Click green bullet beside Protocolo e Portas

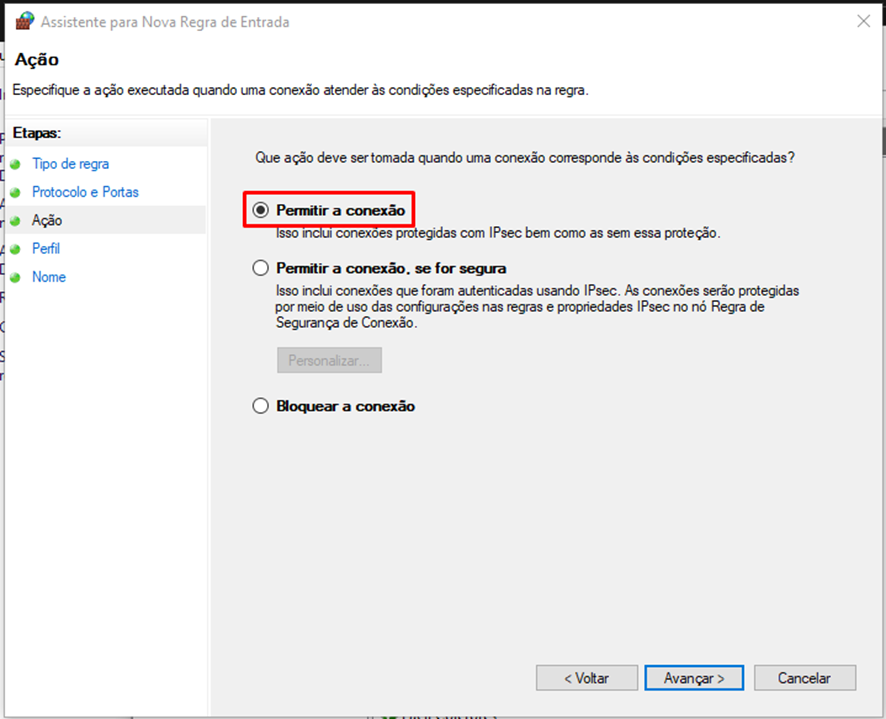[15, 192]
